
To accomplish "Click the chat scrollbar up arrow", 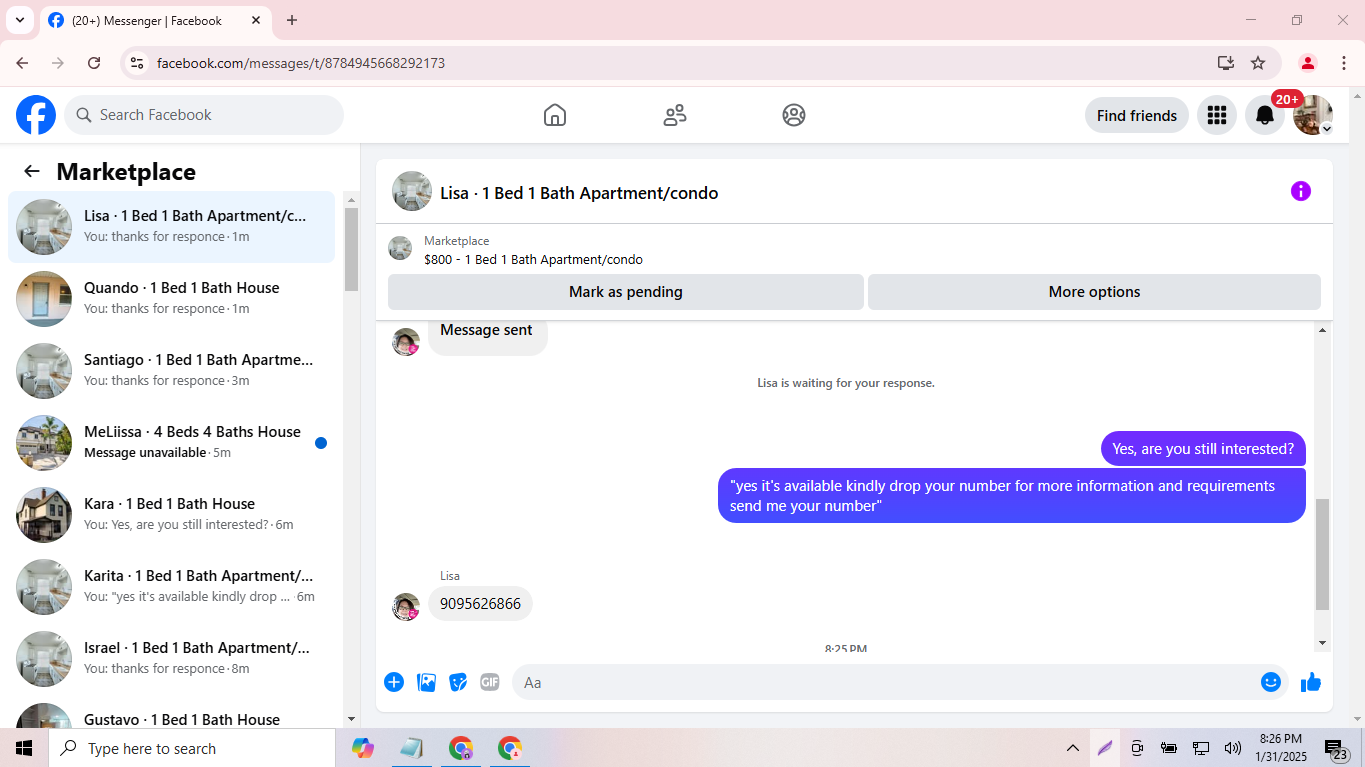I will click(1323, 331).
